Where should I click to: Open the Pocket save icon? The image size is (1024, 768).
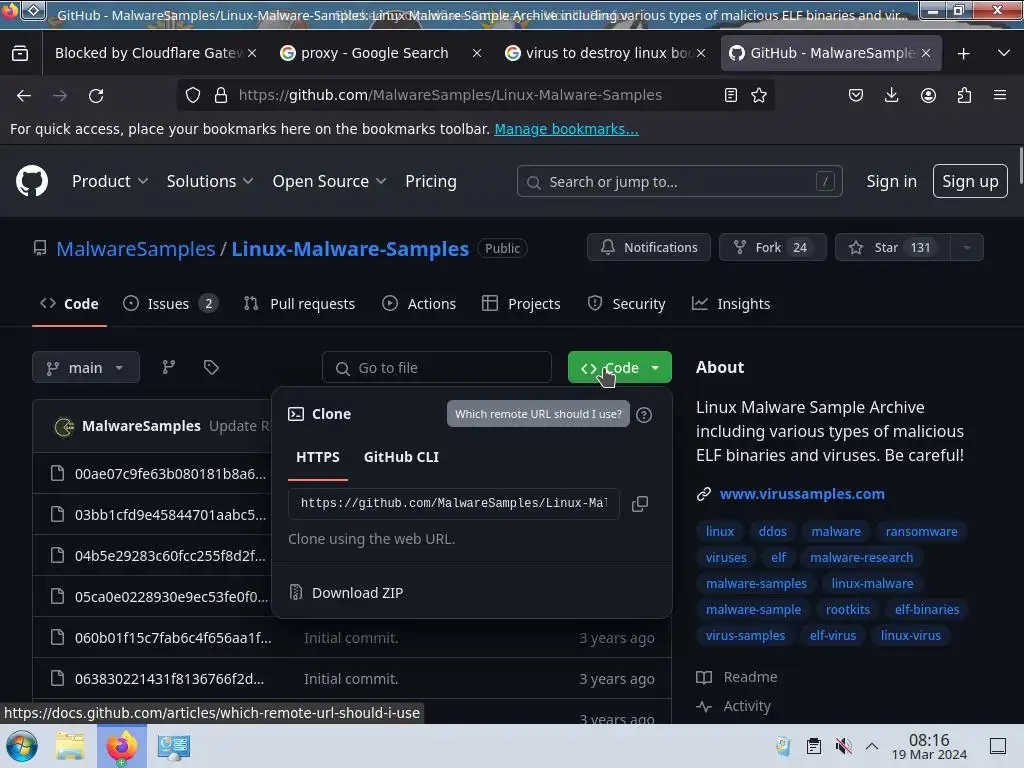856,95
